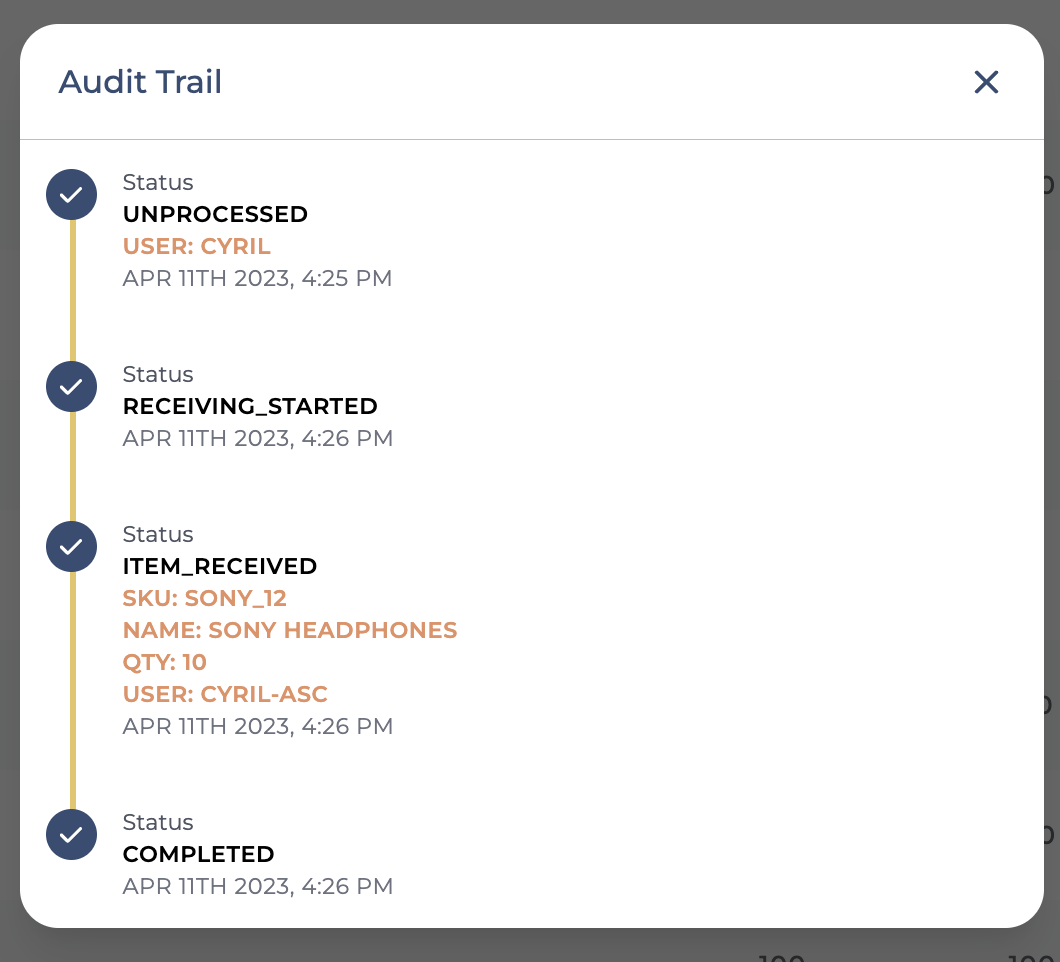1060x962 pixels.
Task: Click the RECEIVING_STARTED checkmark icon
Action: coord(72,387)
